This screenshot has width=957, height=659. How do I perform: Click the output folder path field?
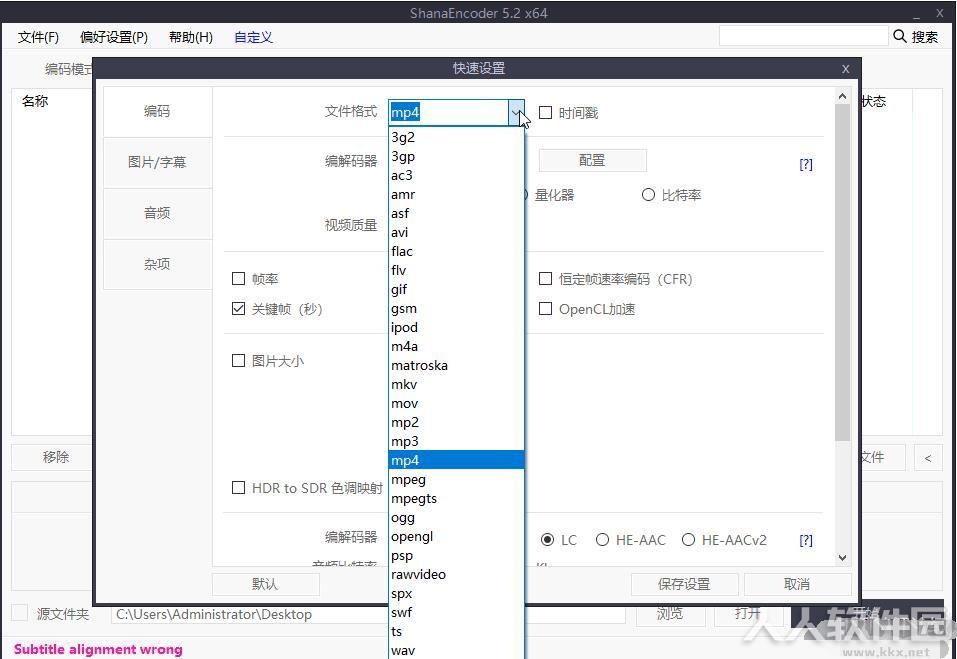(368, 614)
